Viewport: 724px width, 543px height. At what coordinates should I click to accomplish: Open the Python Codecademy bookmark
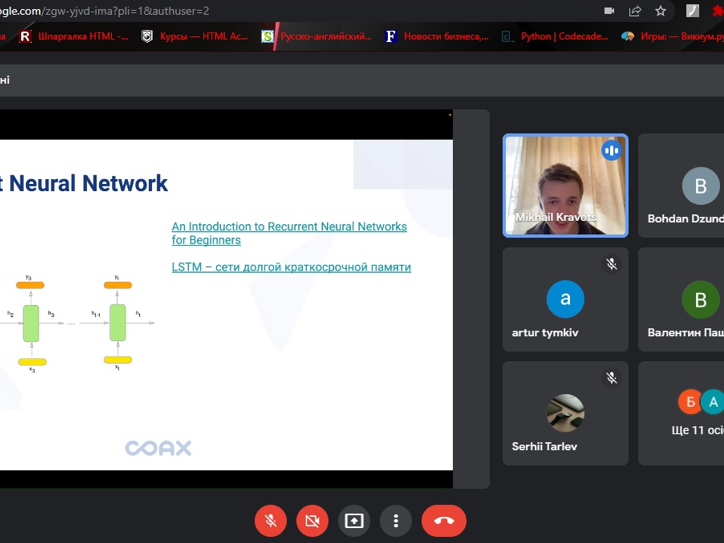[553, 36]
